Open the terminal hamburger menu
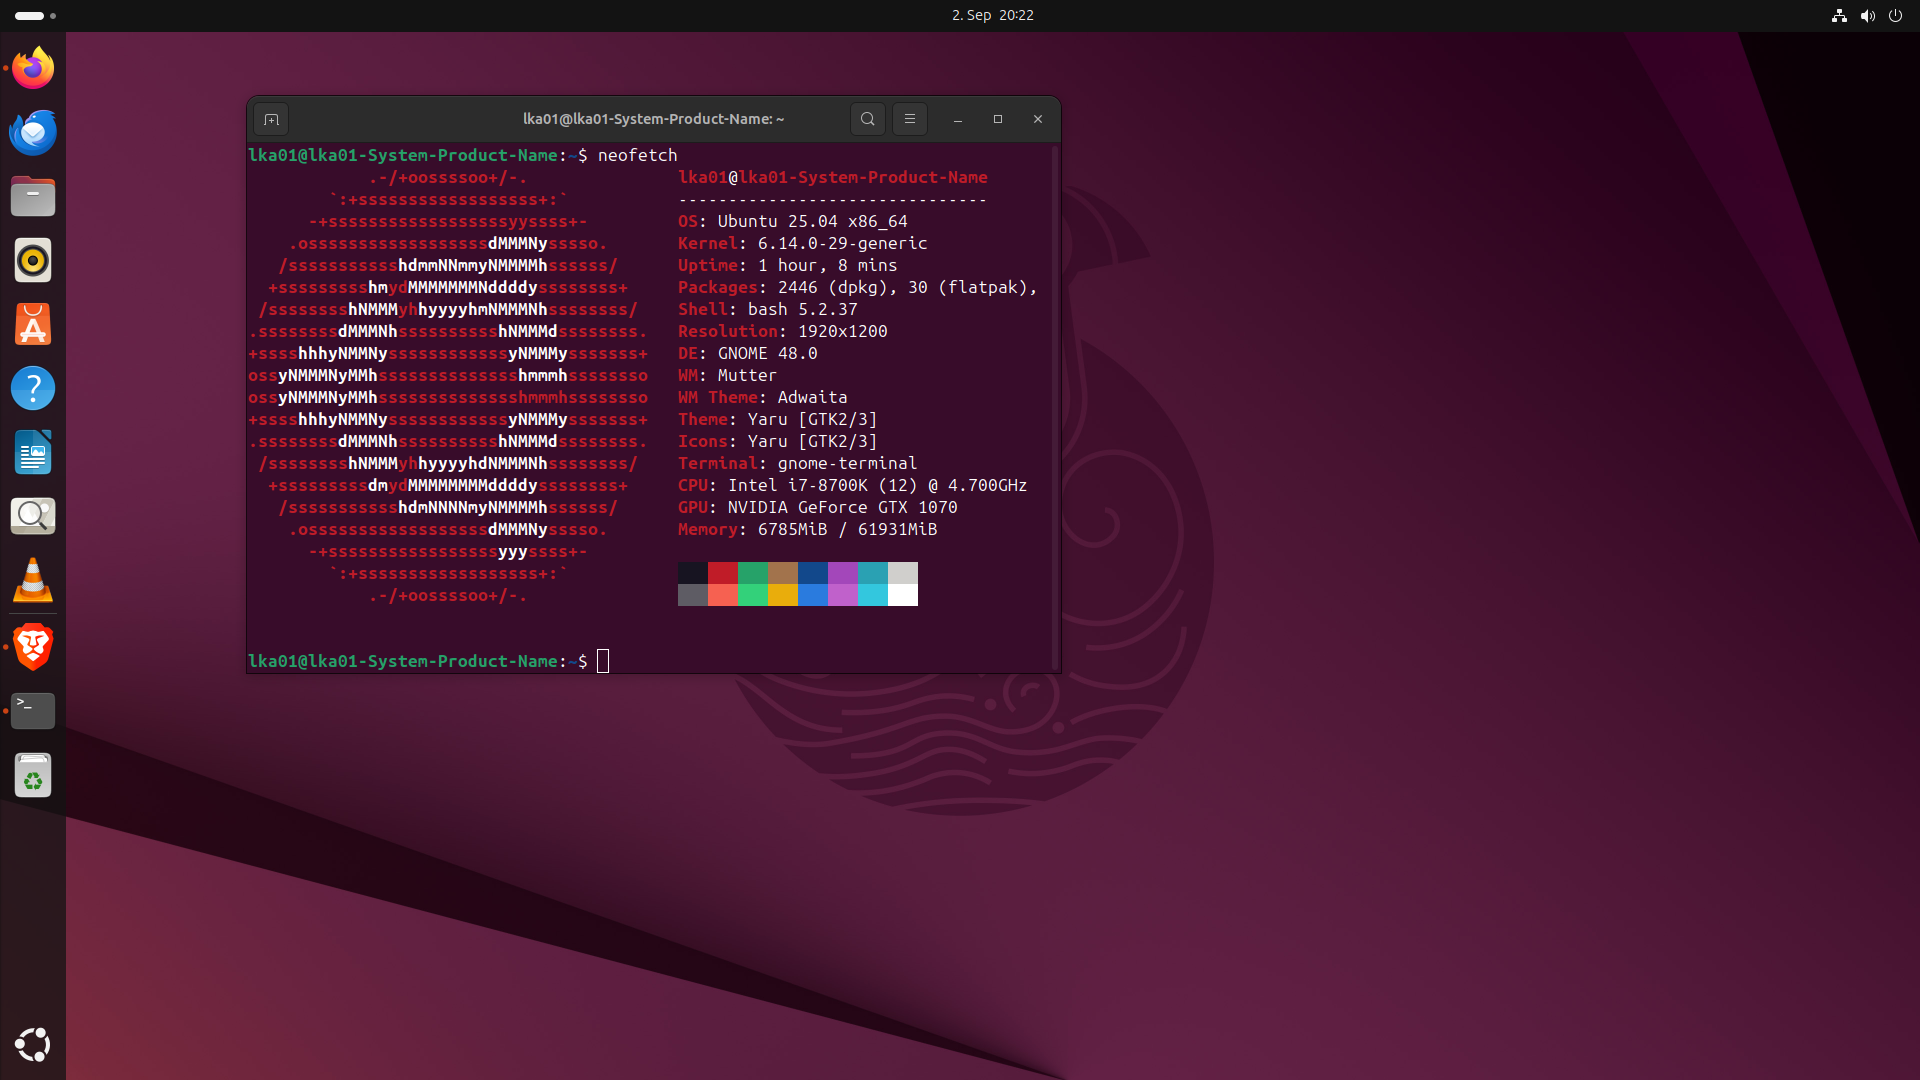 point(909,119)
